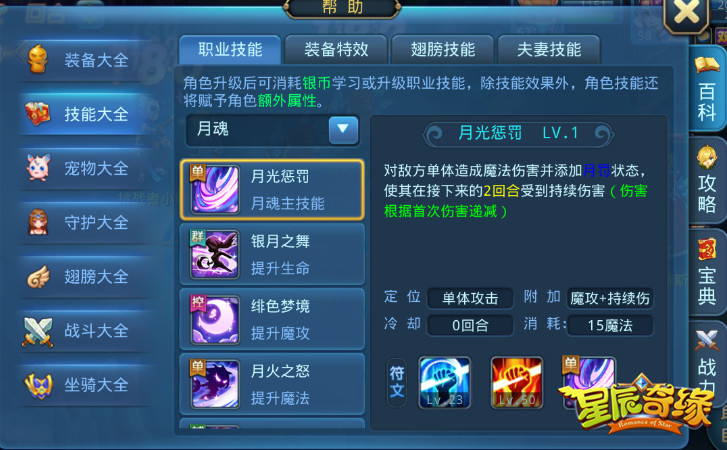
Task: Select the 月光惩罚 skill icon
Action: 216,190
